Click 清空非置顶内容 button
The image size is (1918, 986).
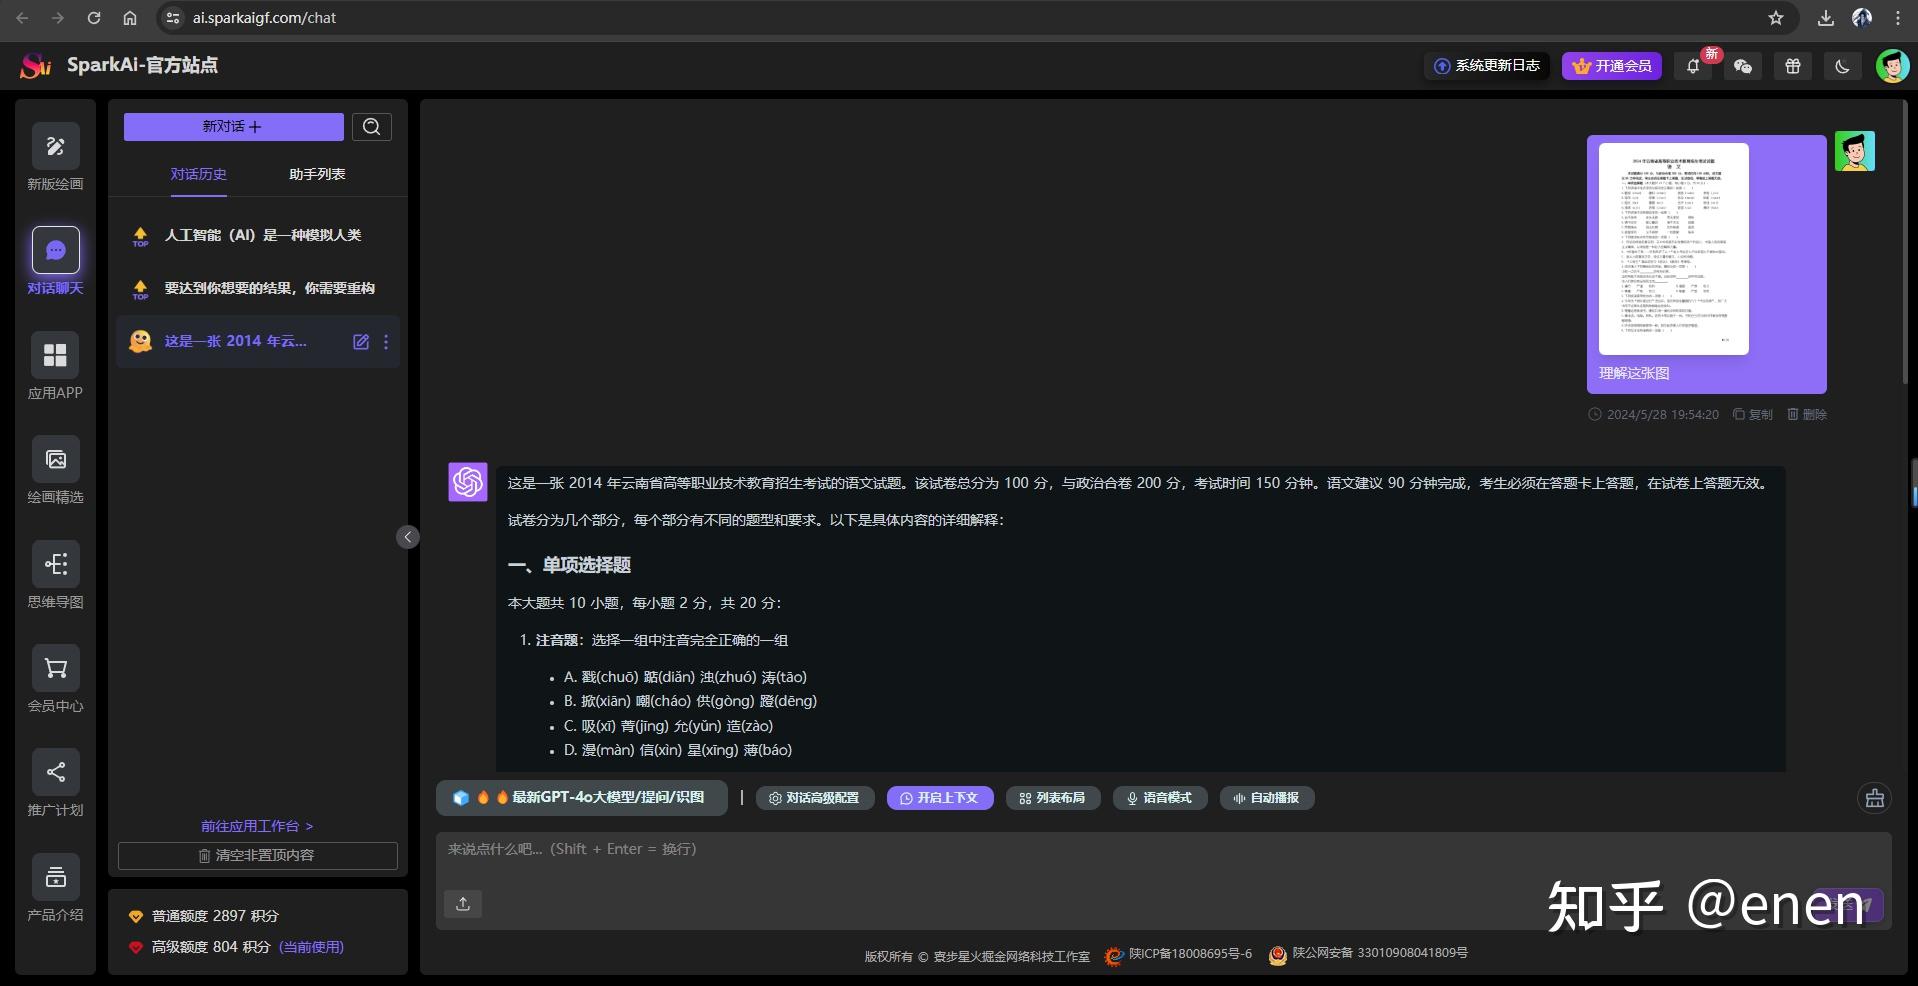tap(258, 856)
